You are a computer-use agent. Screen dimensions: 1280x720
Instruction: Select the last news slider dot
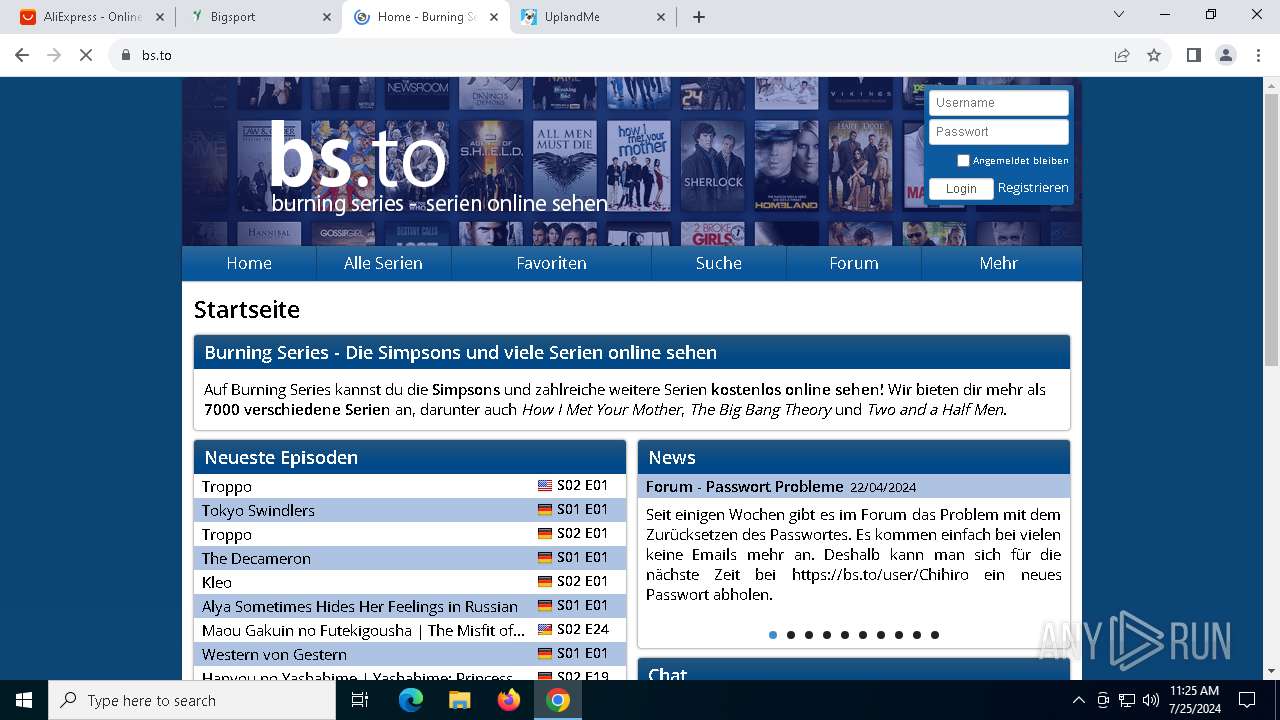pyautogui.click(x=935, y=635)
